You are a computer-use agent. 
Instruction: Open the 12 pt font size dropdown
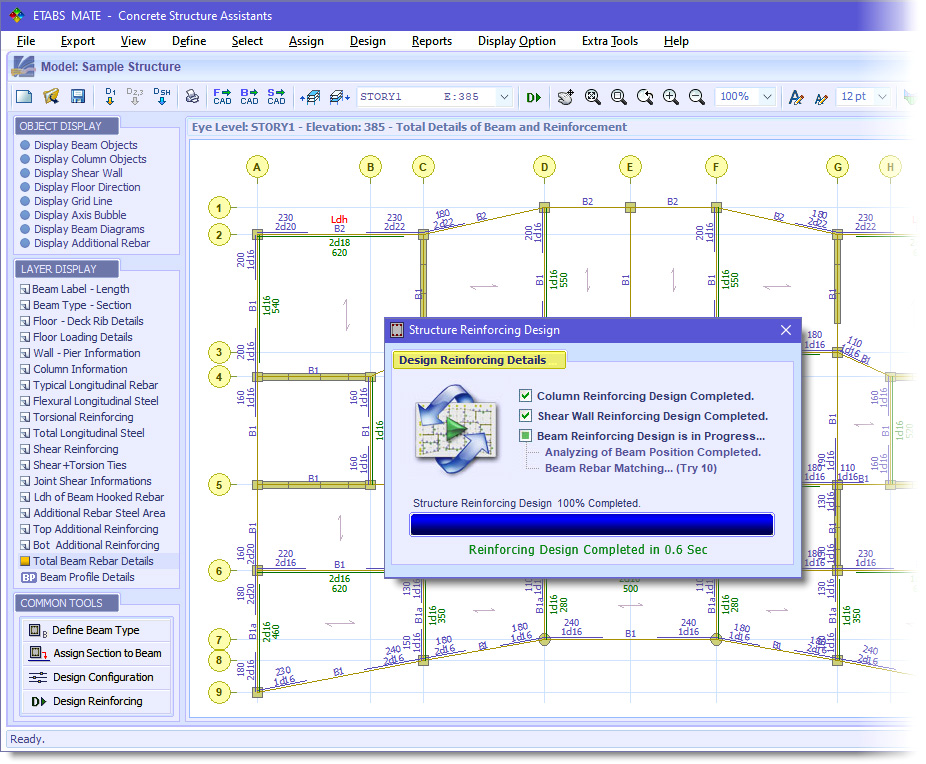883,97
